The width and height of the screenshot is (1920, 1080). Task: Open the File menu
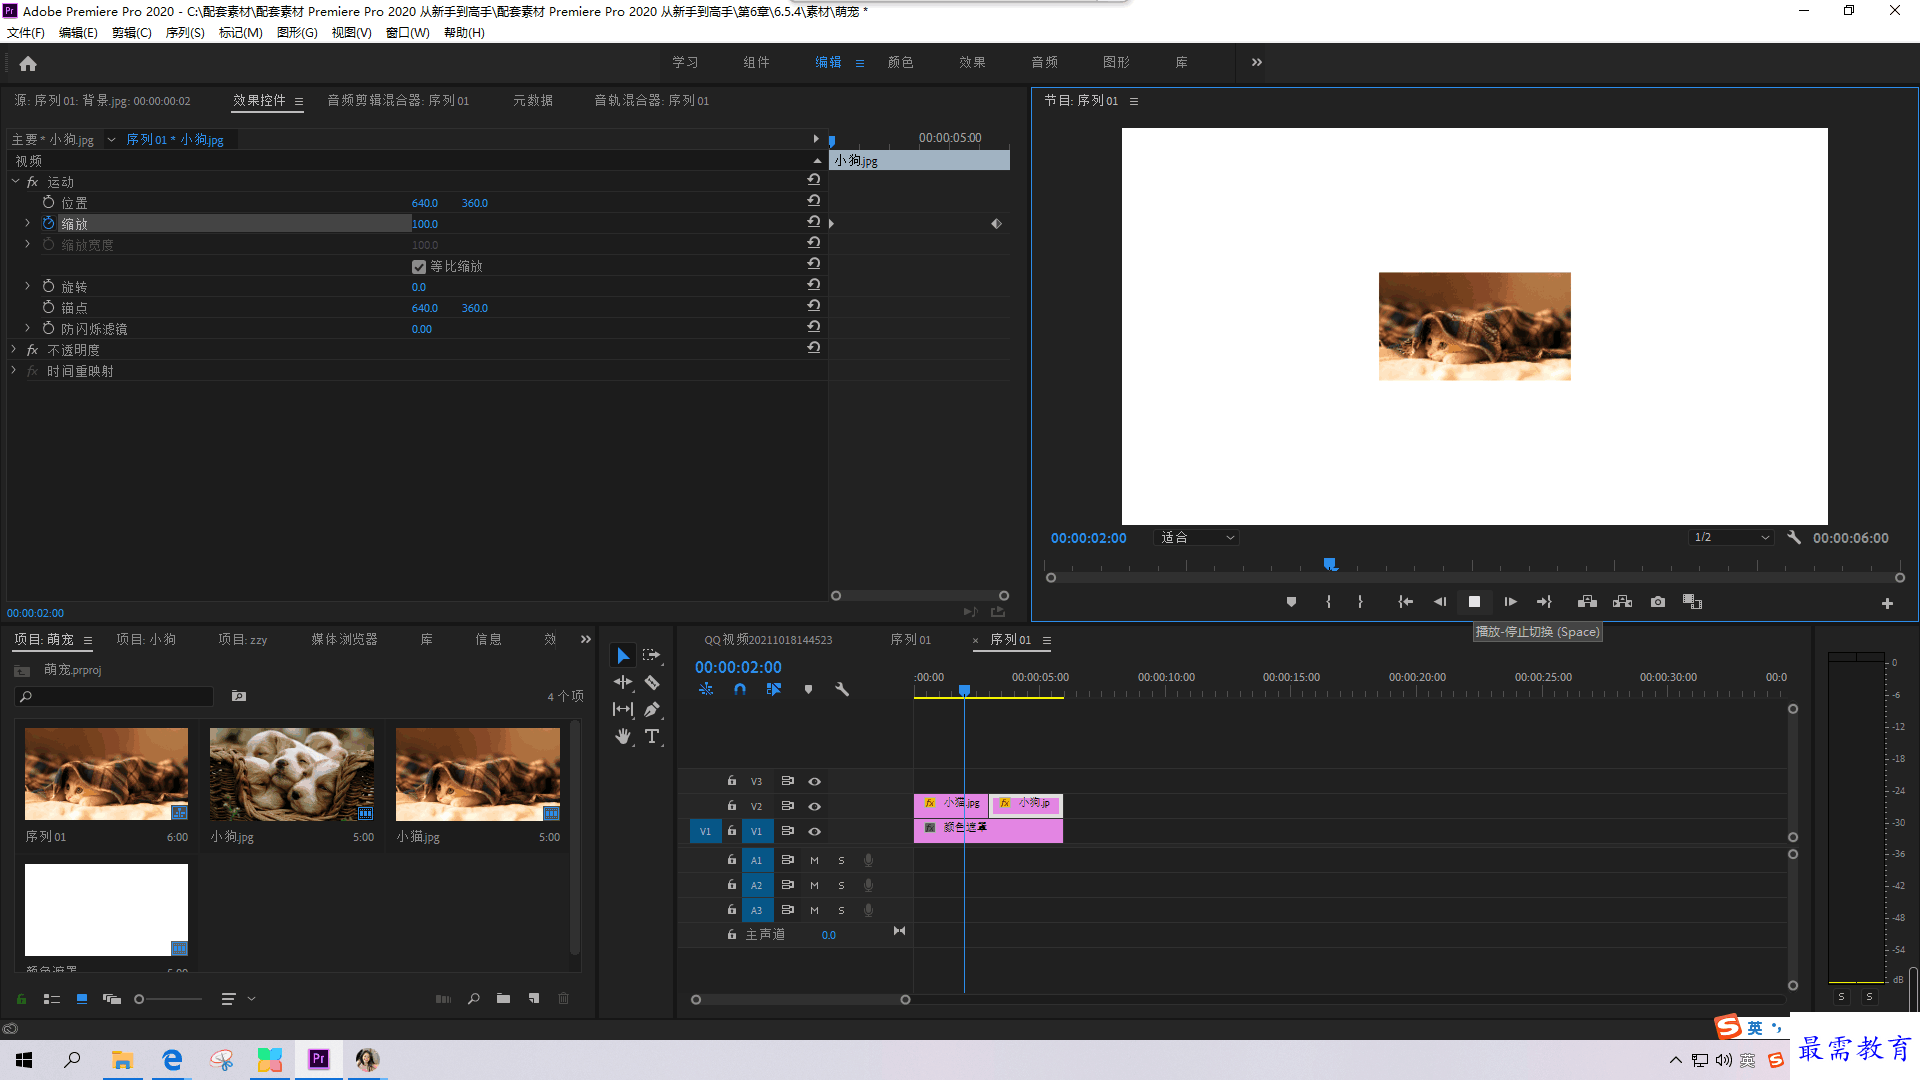click(x=26, y=33)
